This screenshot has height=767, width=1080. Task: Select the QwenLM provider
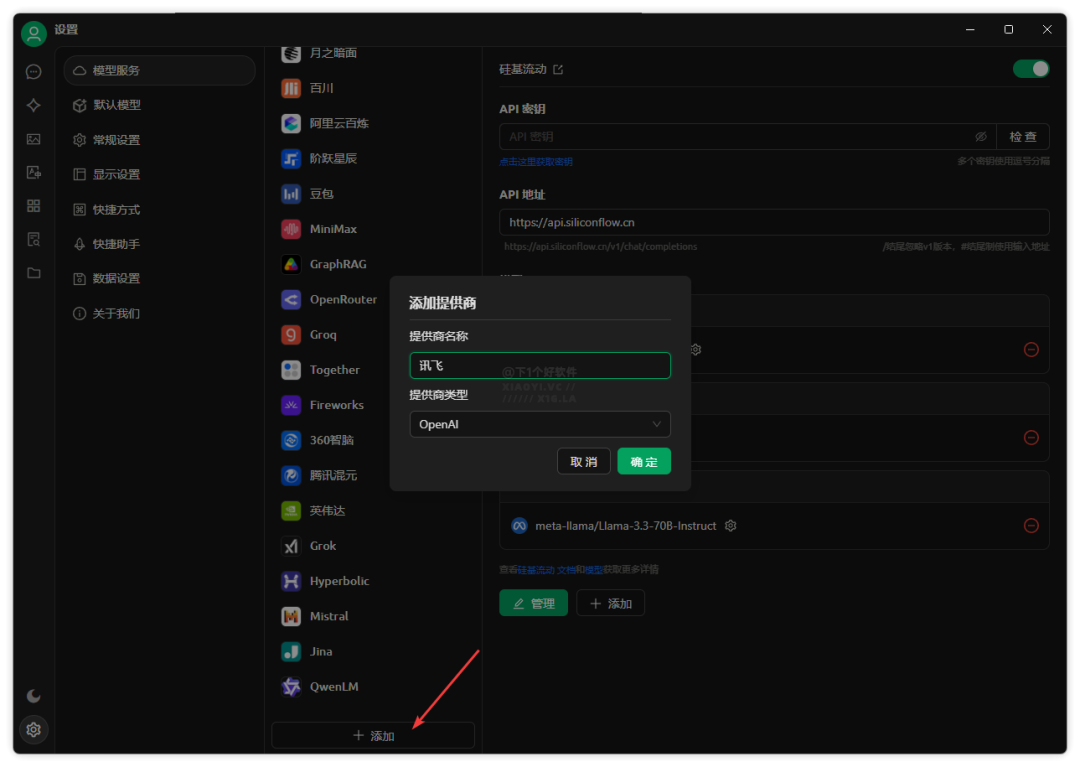(x=373, y=686)
